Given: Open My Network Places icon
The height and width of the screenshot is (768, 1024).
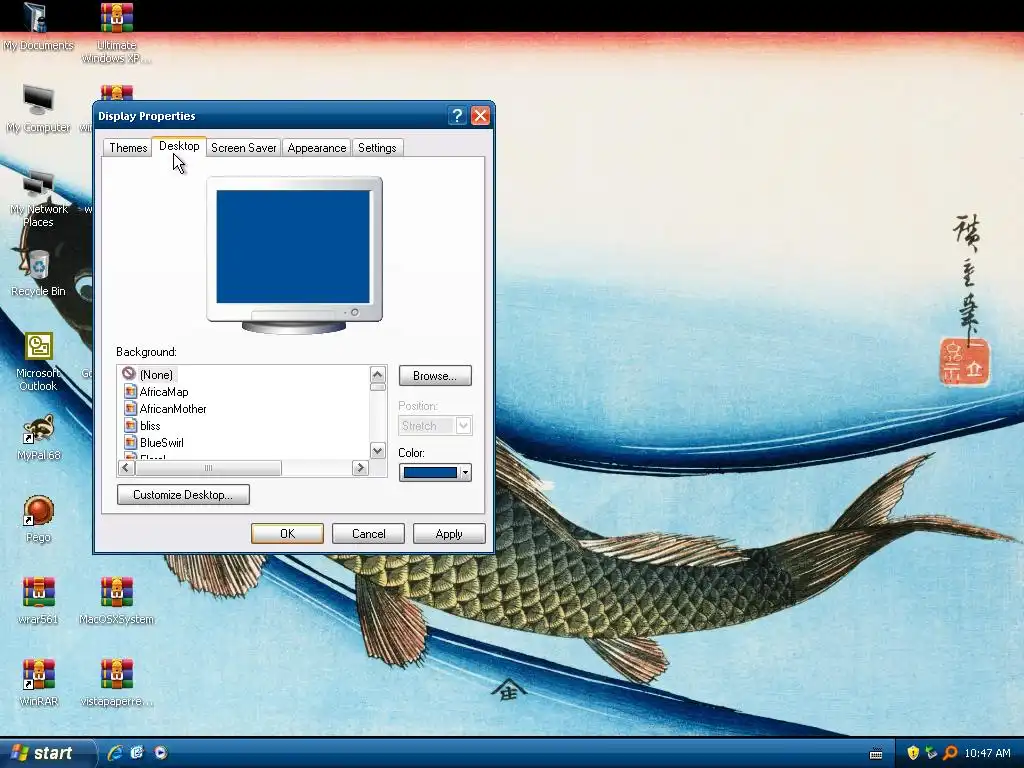Looking at the screenshot, I should click(38, 197).
